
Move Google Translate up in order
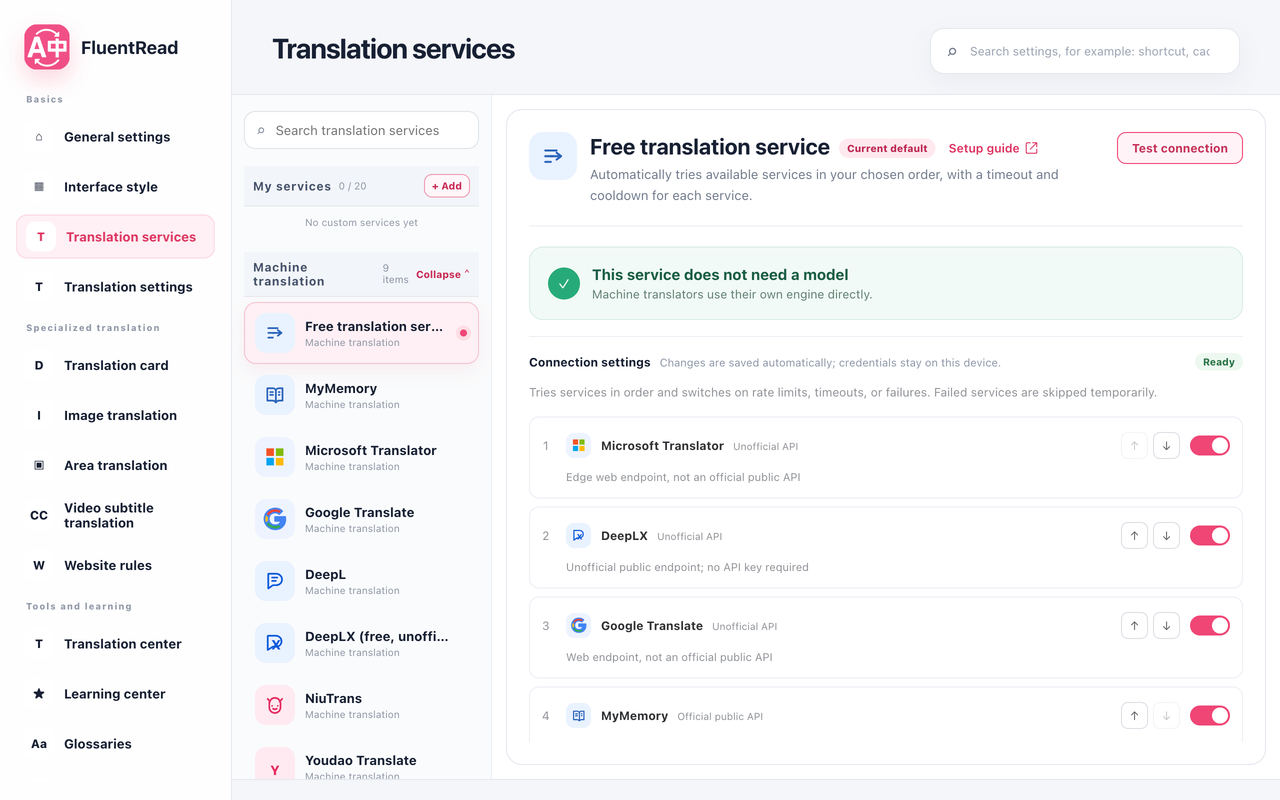[1134, 626]
